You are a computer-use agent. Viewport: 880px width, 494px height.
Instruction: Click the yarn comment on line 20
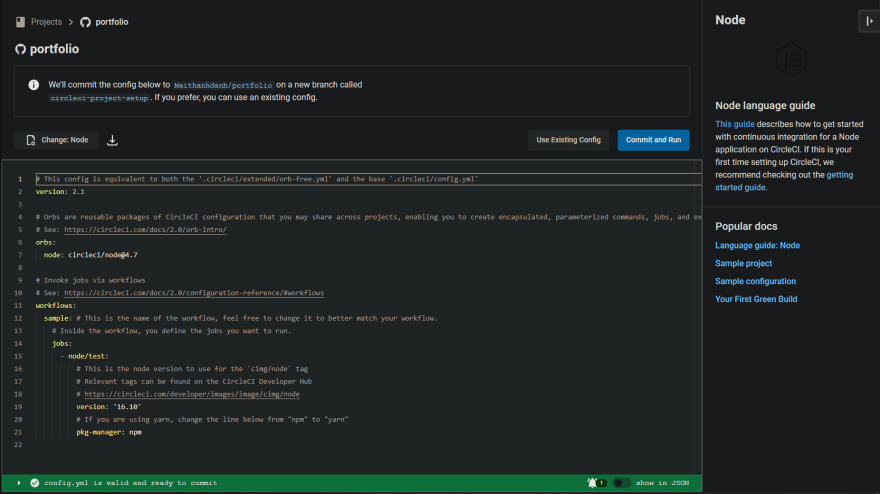[x=212, y=419]
